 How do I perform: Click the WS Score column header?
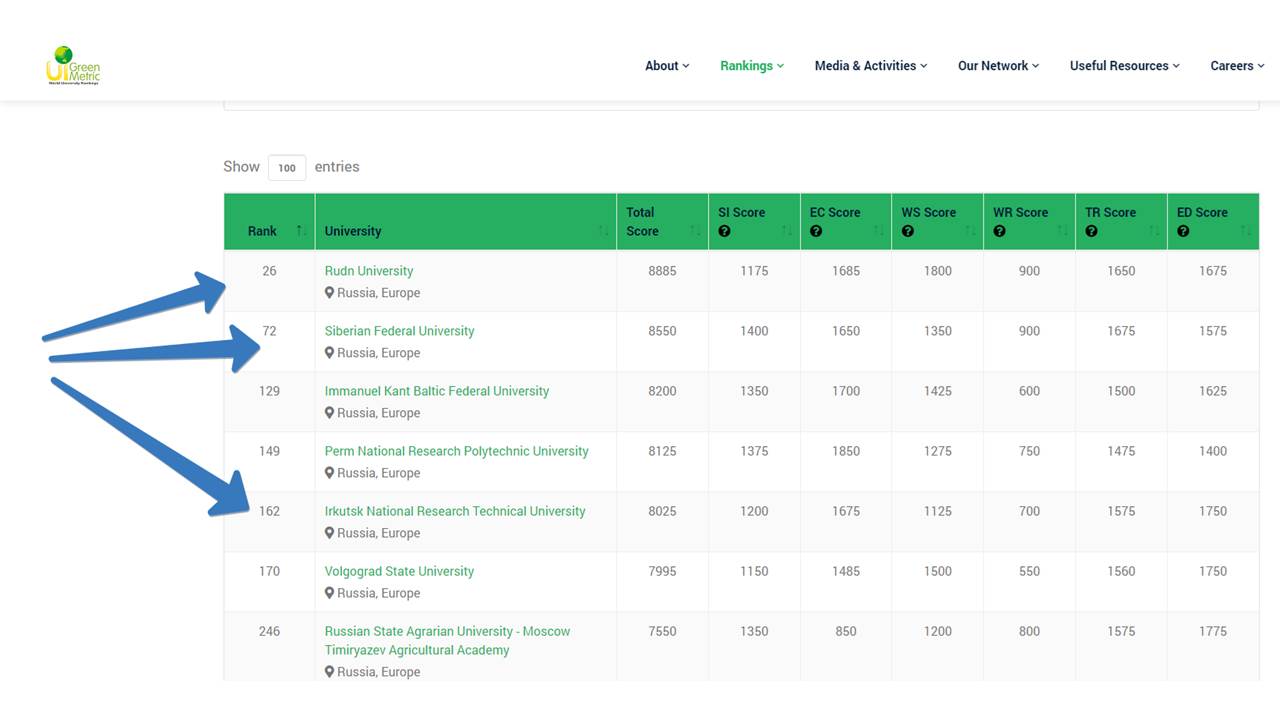[938, 221]
